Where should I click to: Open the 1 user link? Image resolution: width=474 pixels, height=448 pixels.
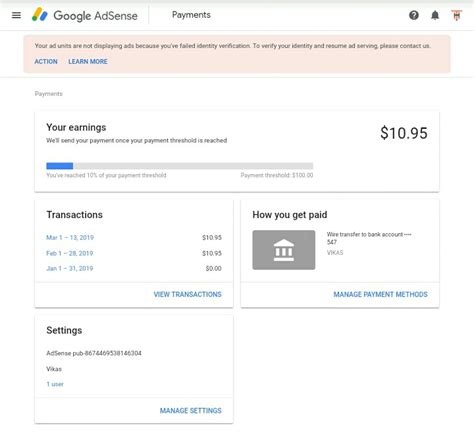[x=55, y=384]
